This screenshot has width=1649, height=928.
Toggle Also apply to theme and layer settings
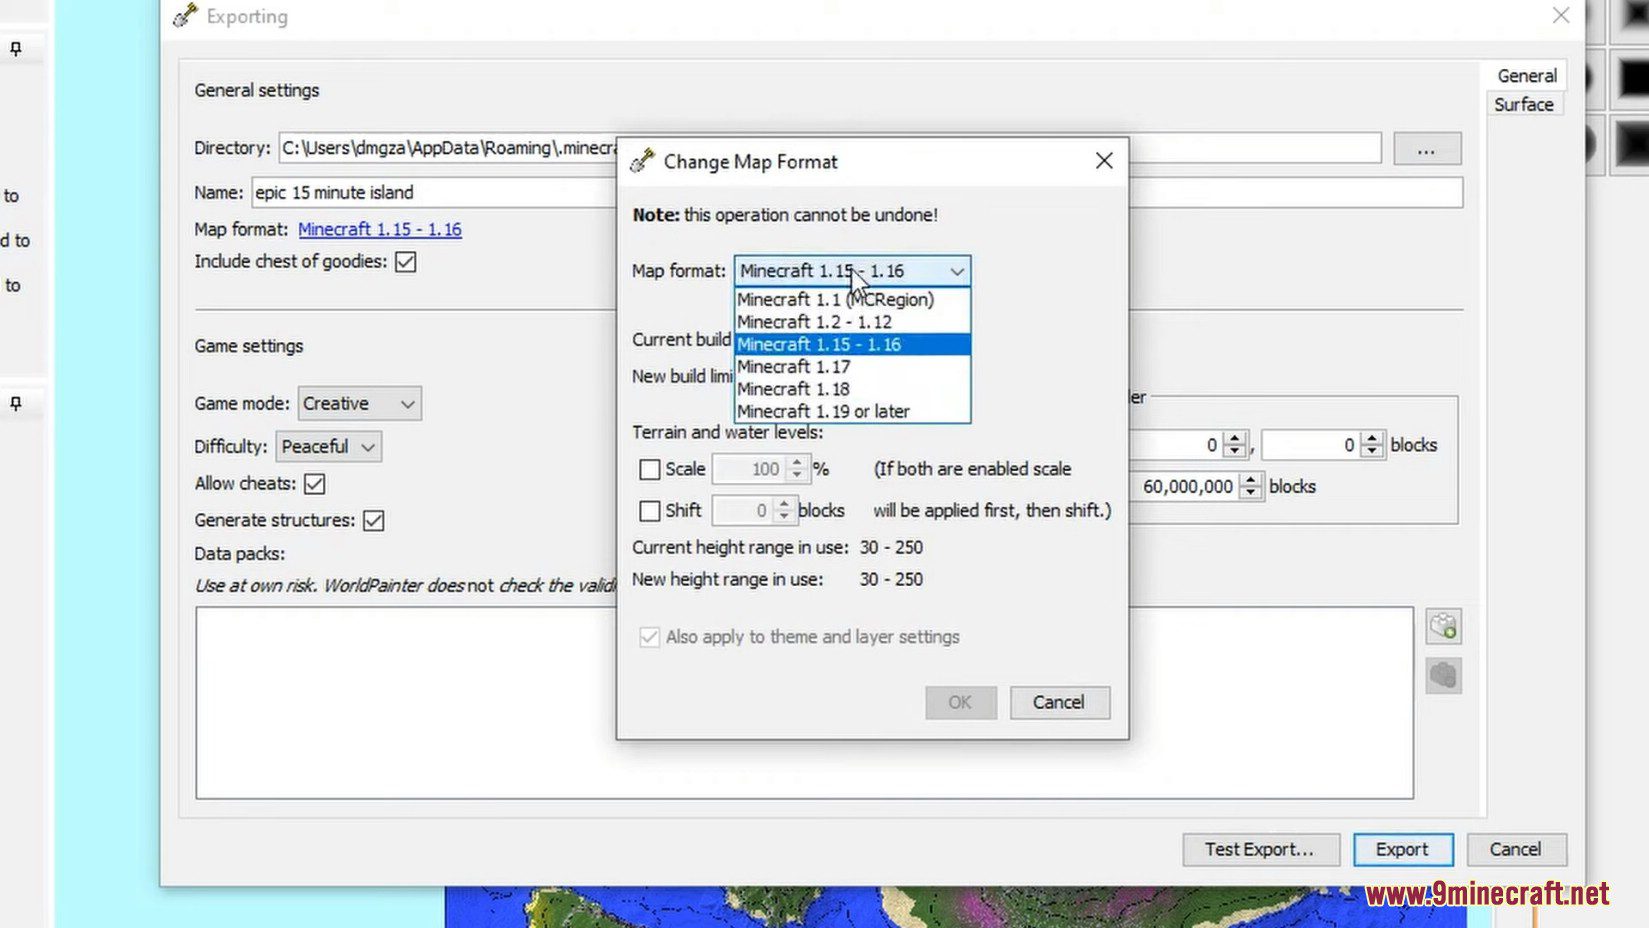650,637
